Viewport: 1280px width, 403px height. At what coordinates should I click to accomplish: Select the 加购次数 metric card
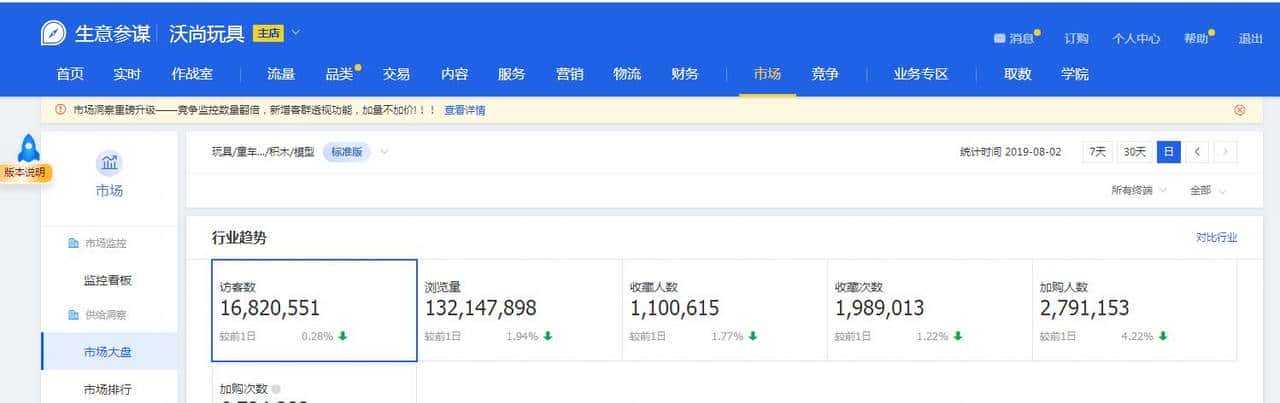(x=314, y=384)
